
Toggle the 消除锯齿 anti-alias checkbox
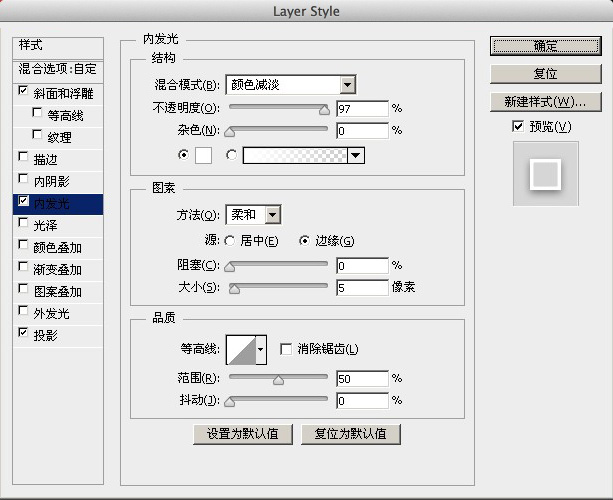[286, 349]
